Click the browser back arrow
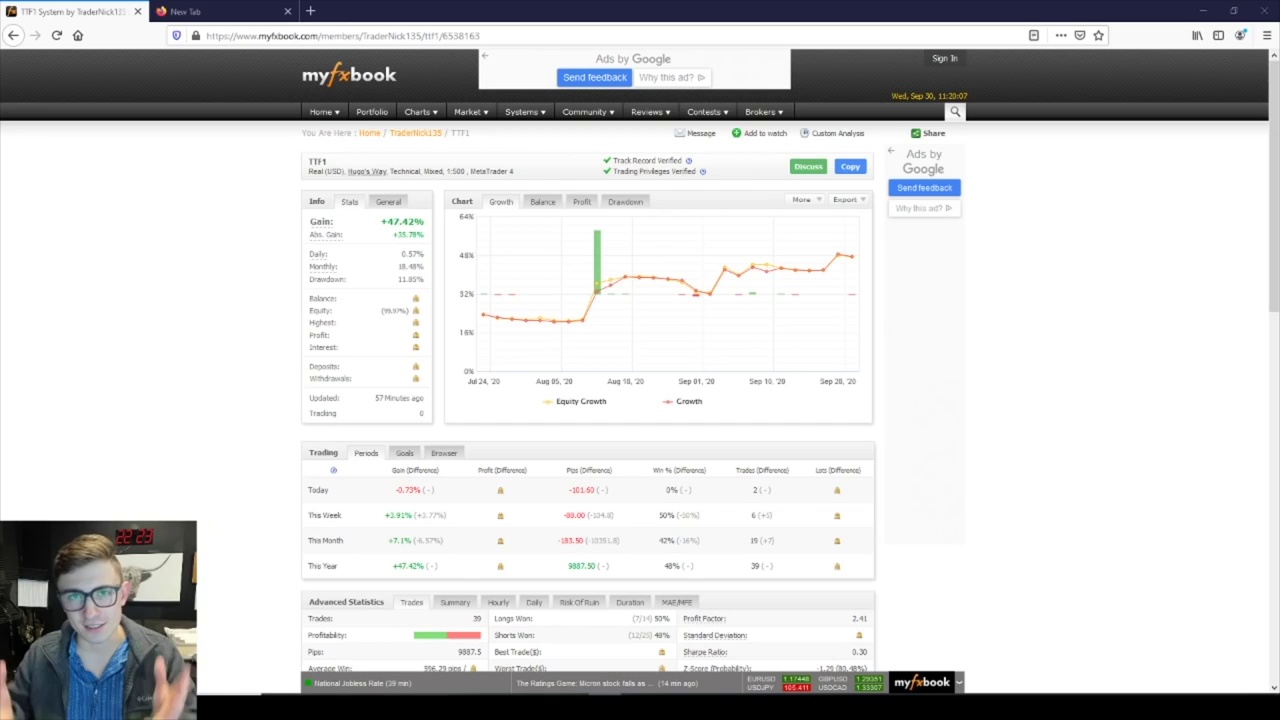 pyautogui.click(x=13, y=35)
